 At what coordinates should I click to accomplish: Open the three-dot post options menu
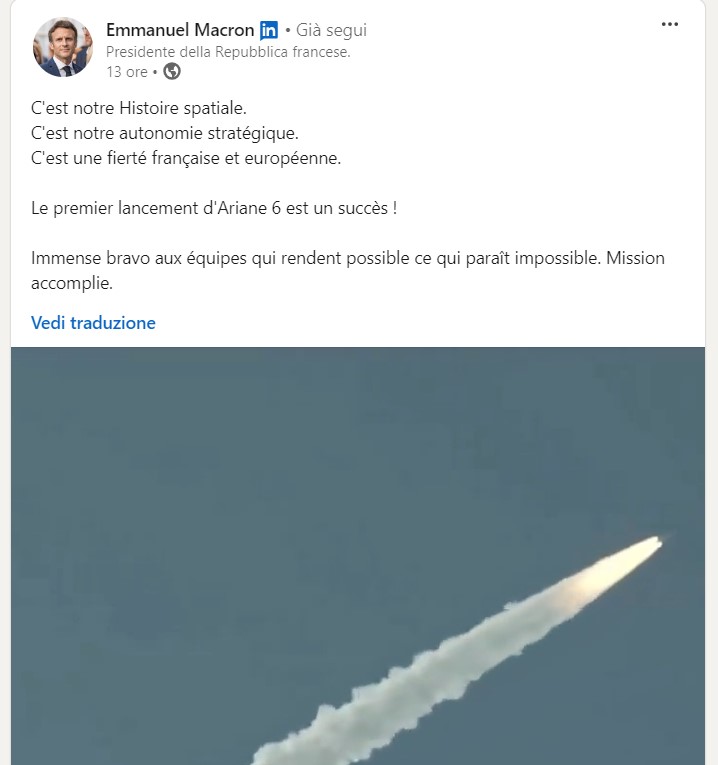click(670, 24)
